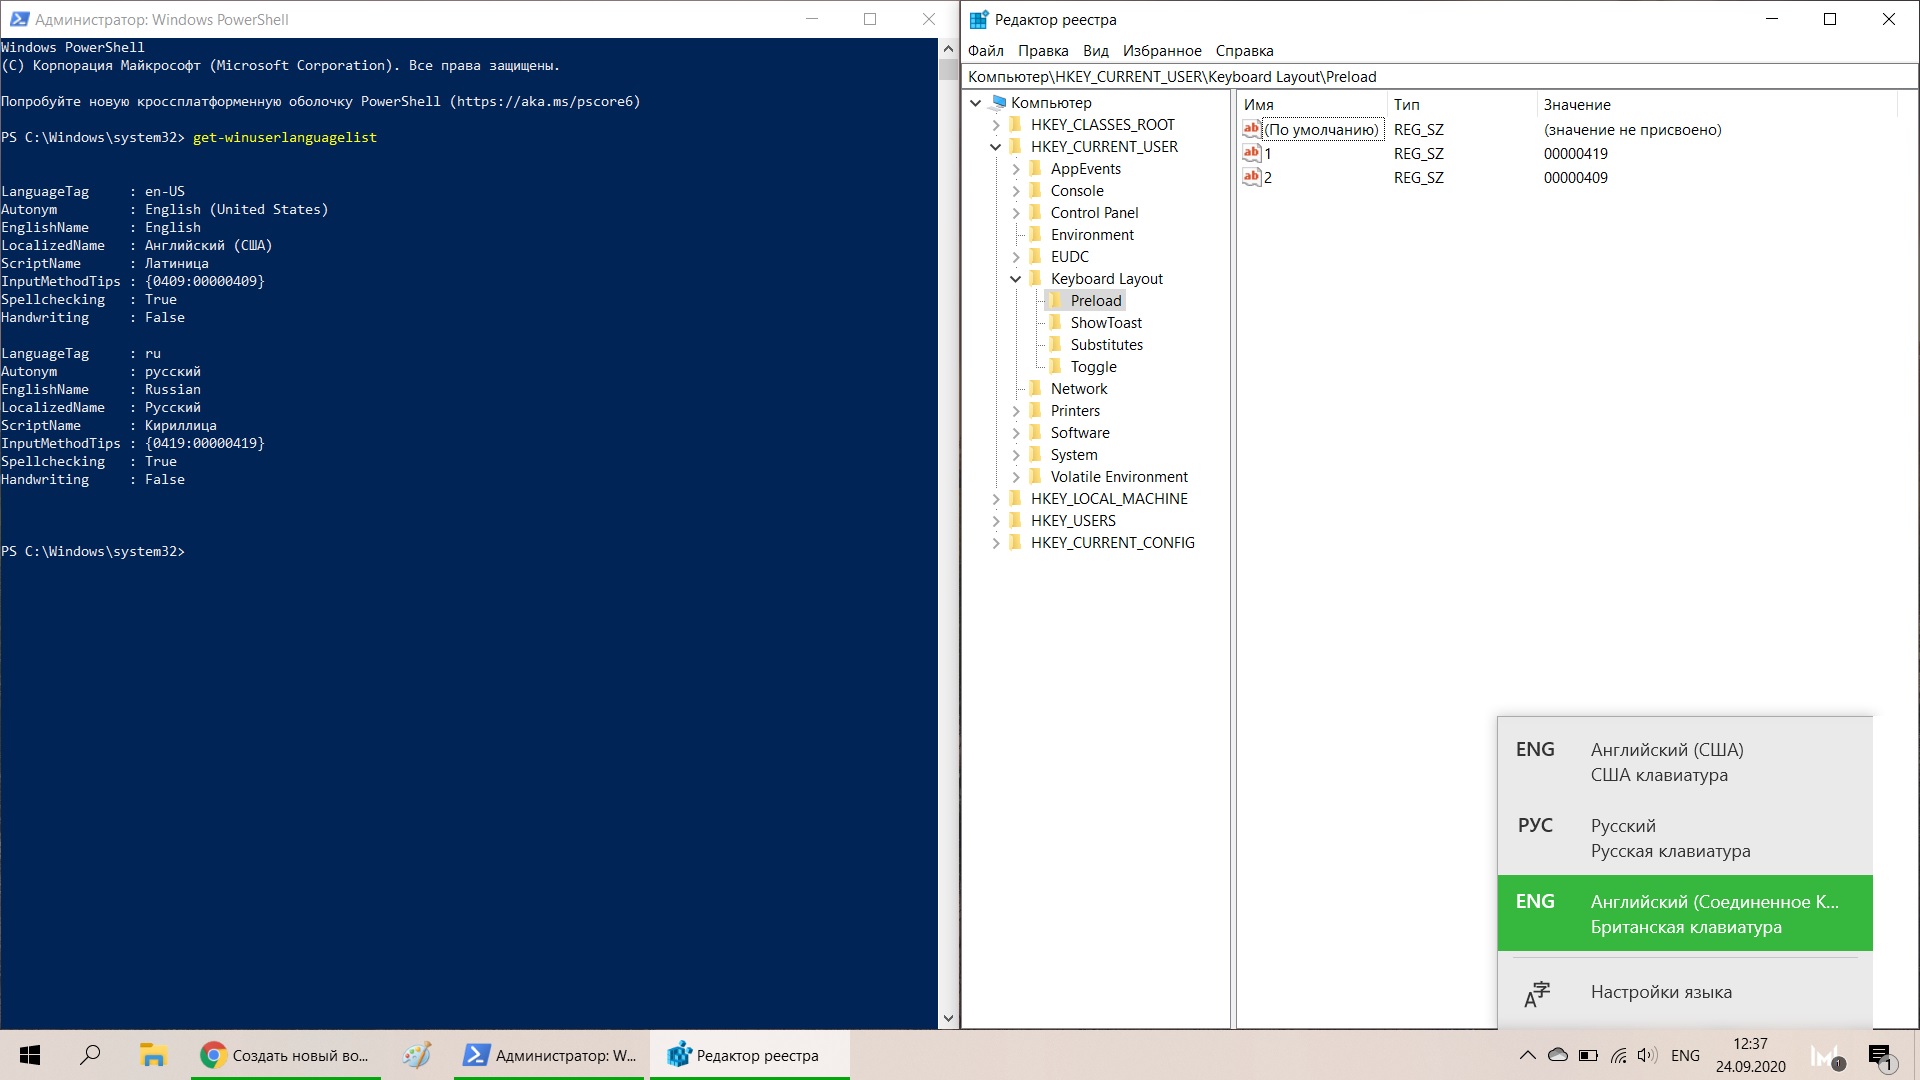Switch to PowerShell taskbar button
Viewport: 1920px width, 1080px height.
coord(550,1055)
